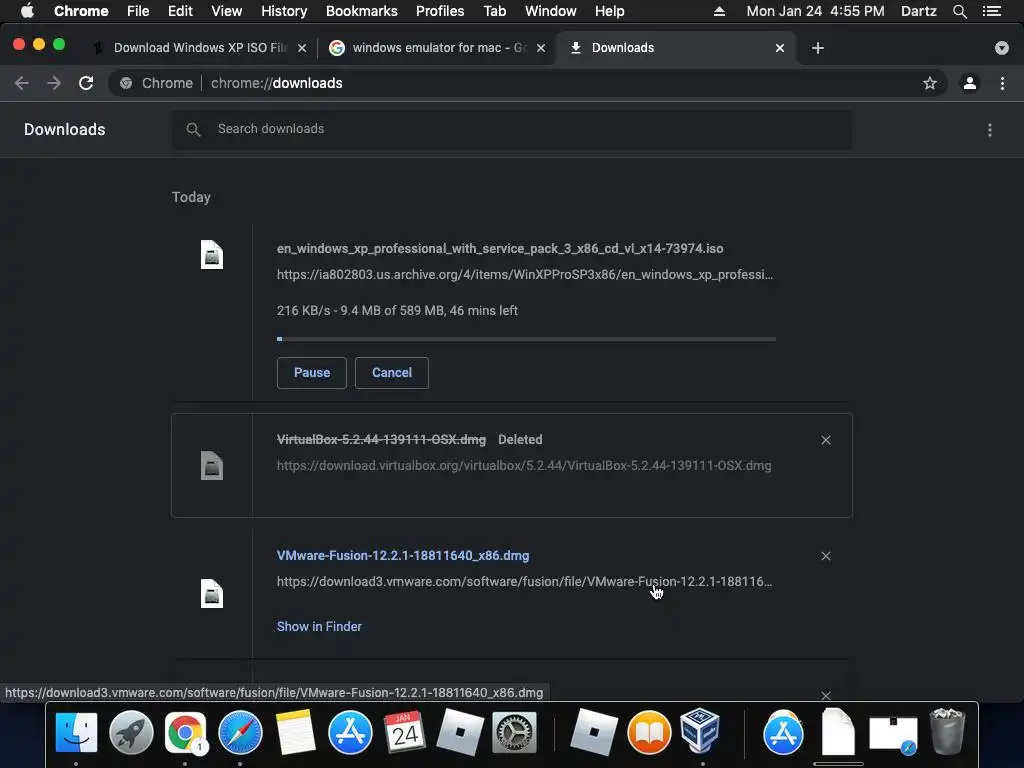Open the View menu
The width and height of the screenshot is (1024, 768).
(227, 11)
